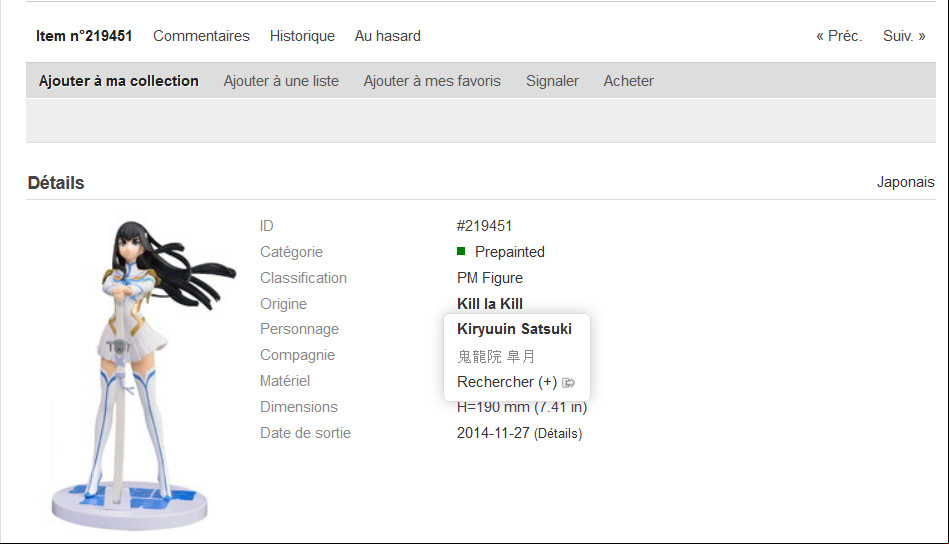Image resolution: width=949 pixels, height=544 pixels.
Task: Click Ajouter à ma collection
Action: [x=119, y=81]
